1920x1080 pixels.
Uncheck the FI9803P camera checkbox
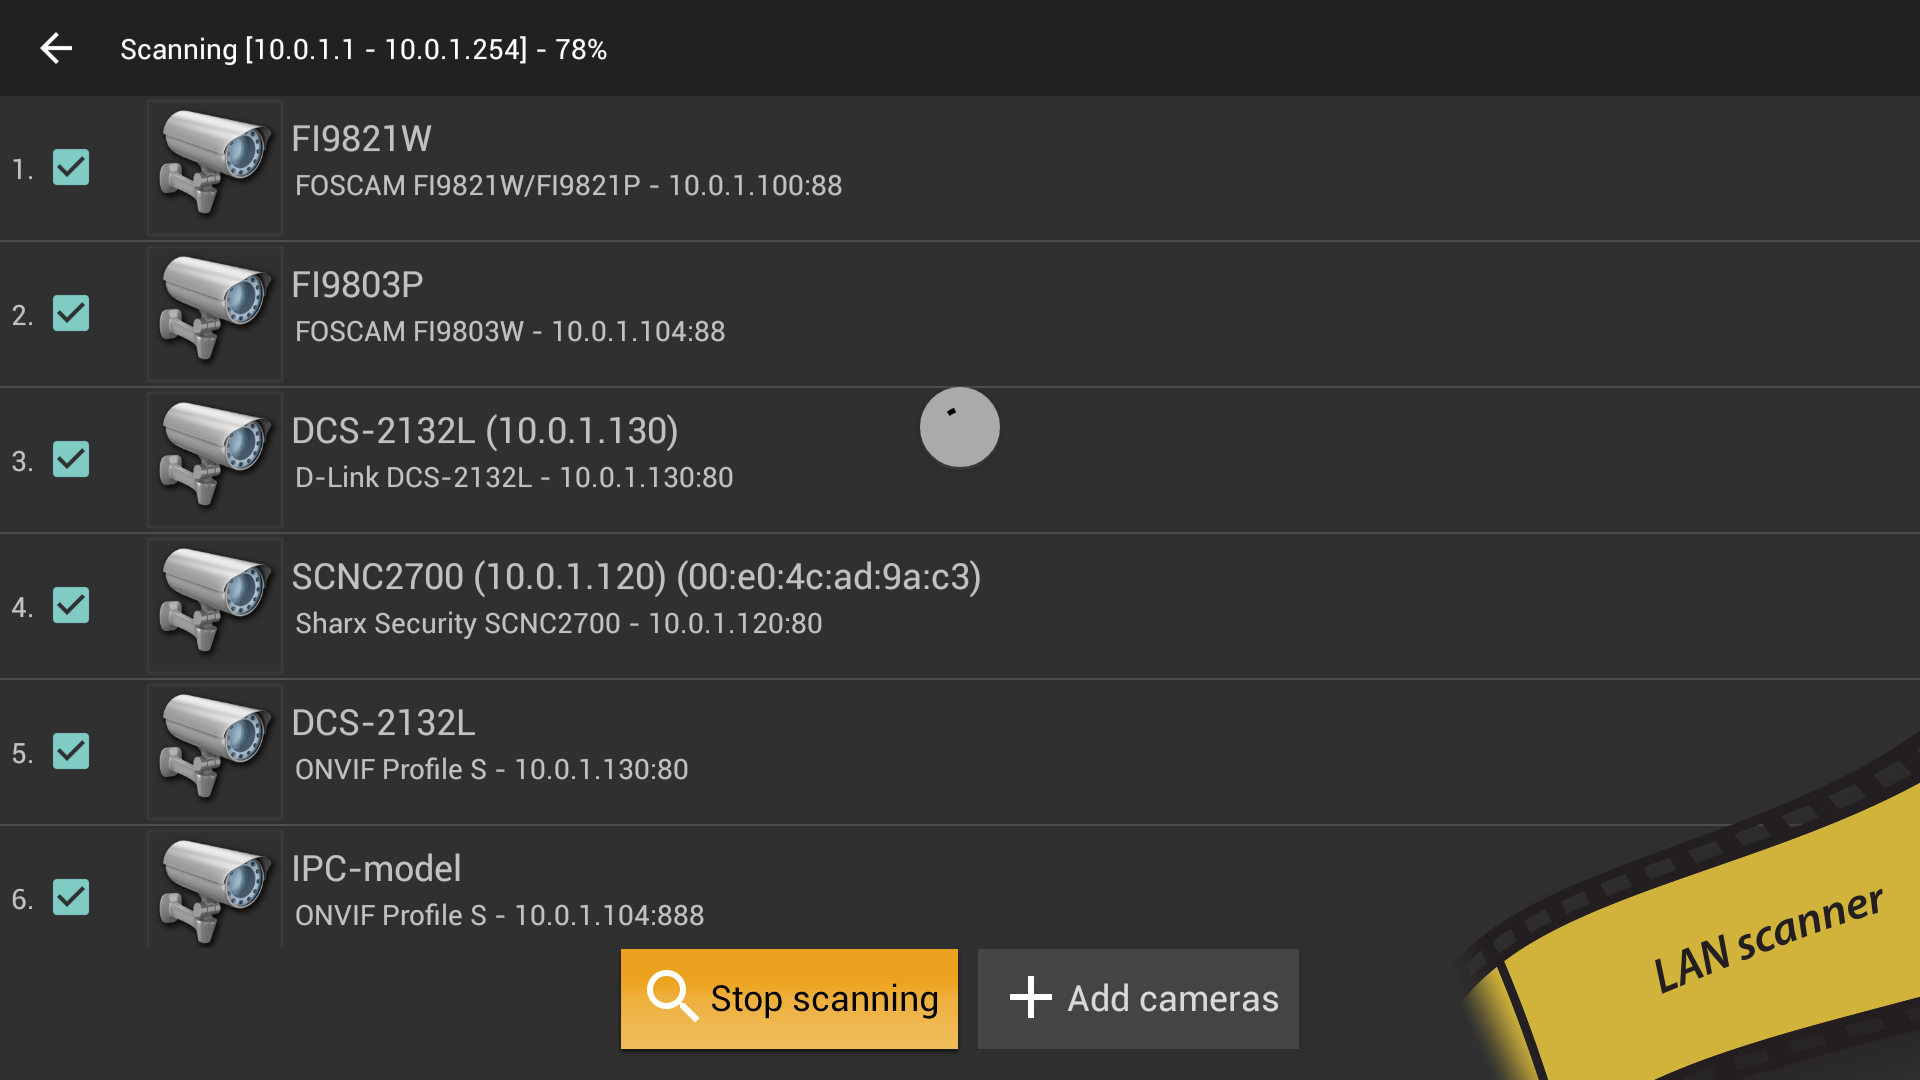point(71,314)
